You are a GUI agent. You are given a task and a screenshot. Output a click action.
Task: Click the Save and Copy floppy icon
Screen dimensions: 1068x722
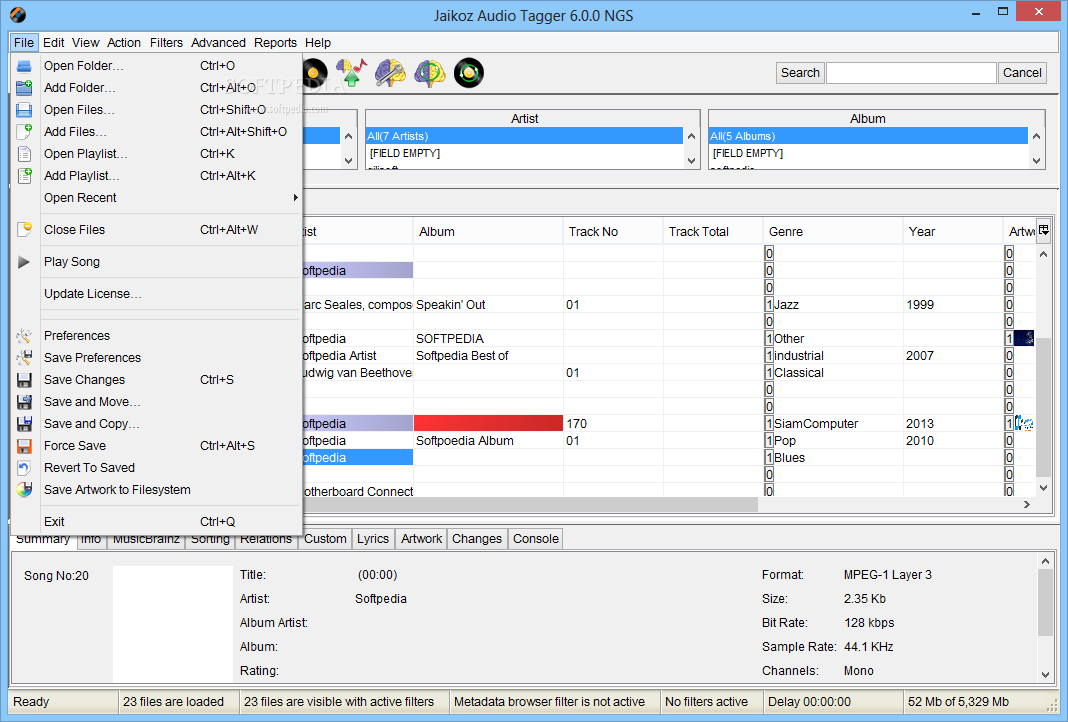24,424
